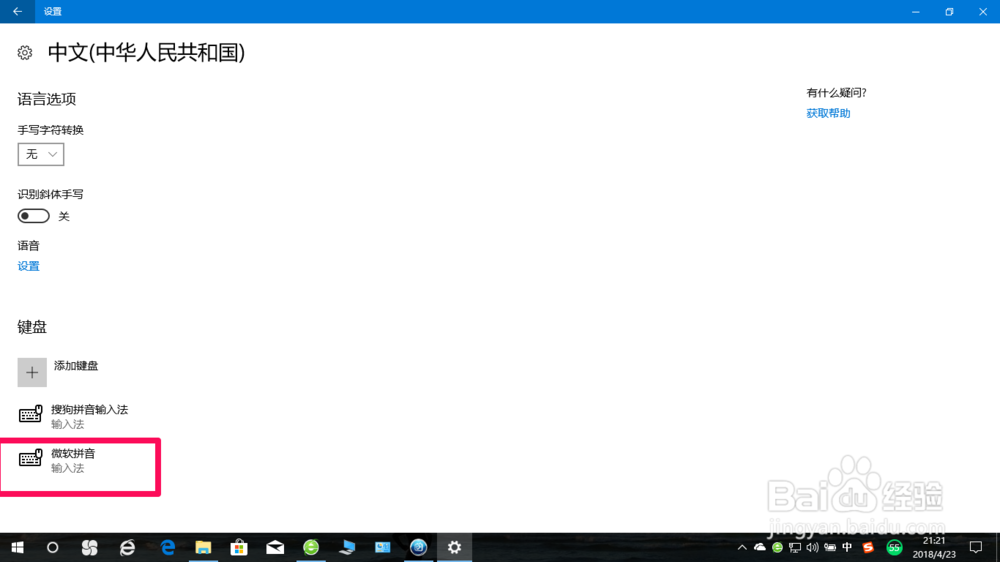Click the 关 label beside the toggle

[64, 217]
